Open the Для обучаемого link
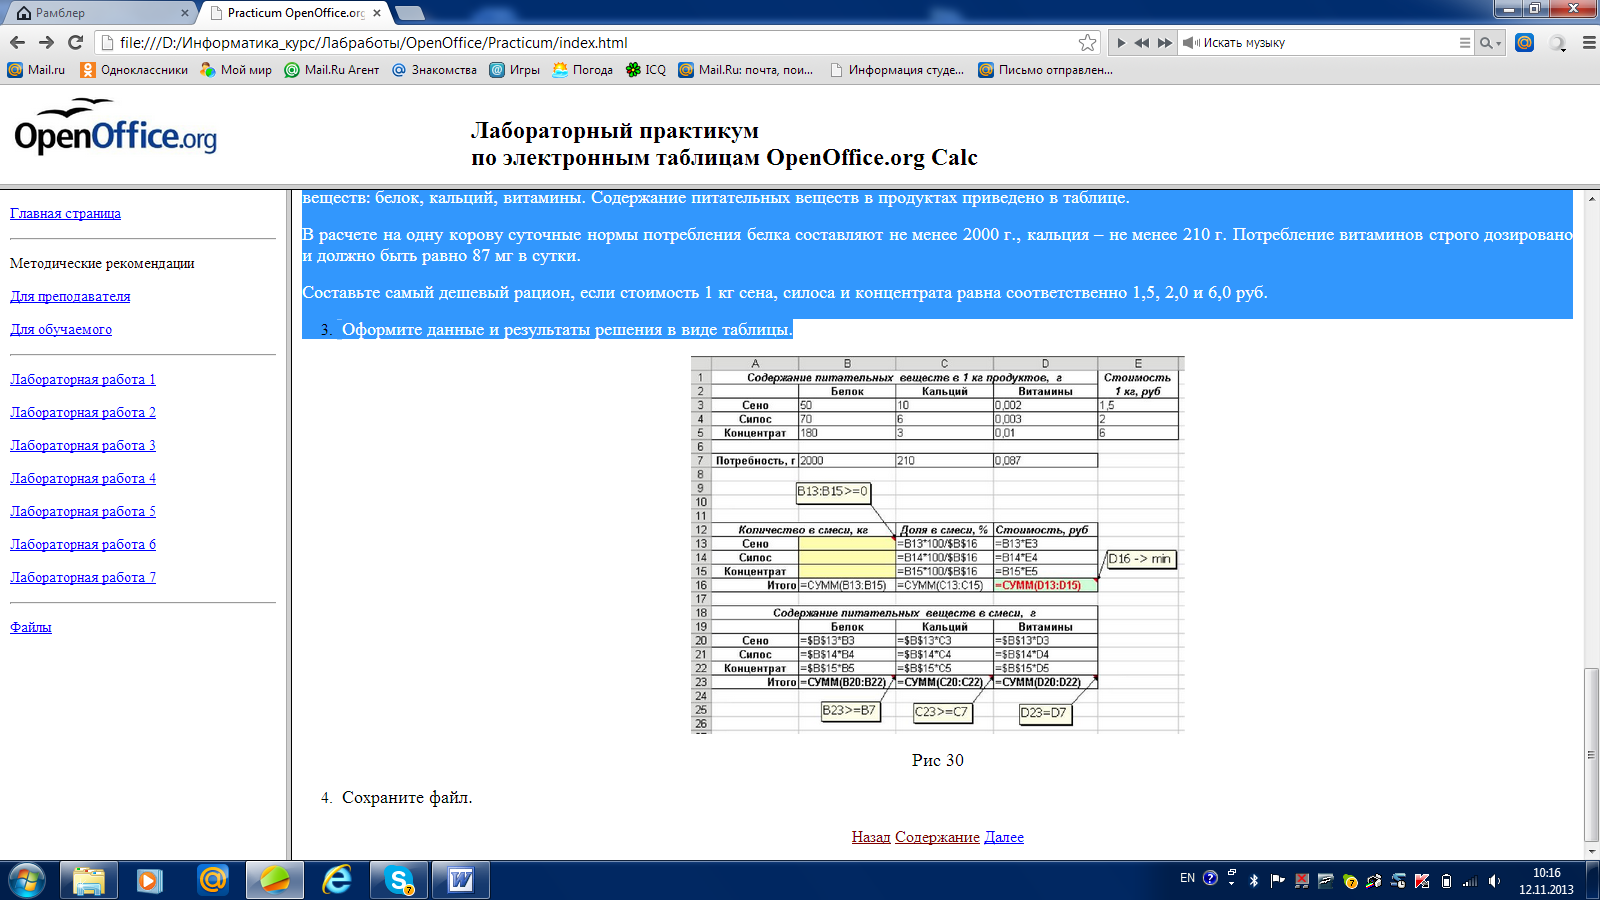This screenshot has width=1600, height=900. (x=61, y=329)
